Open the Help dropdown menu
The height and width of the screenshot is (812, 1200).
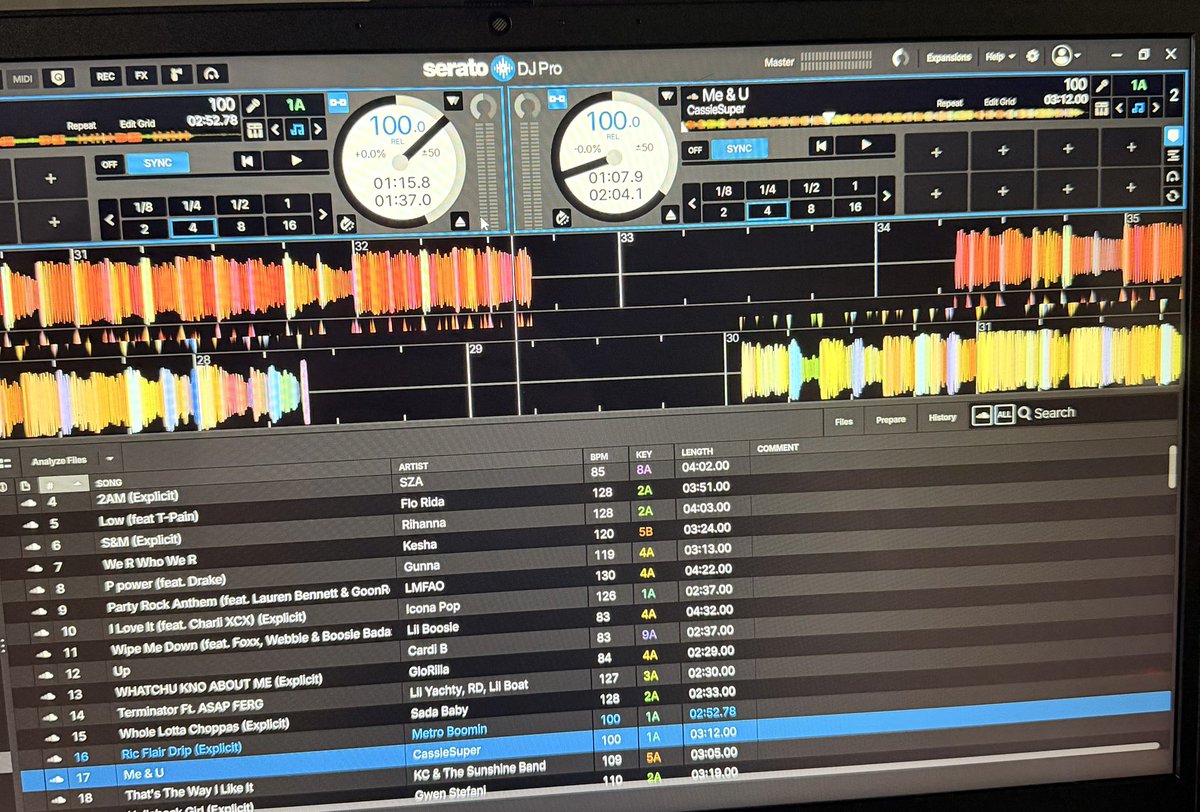point(1000,57)
